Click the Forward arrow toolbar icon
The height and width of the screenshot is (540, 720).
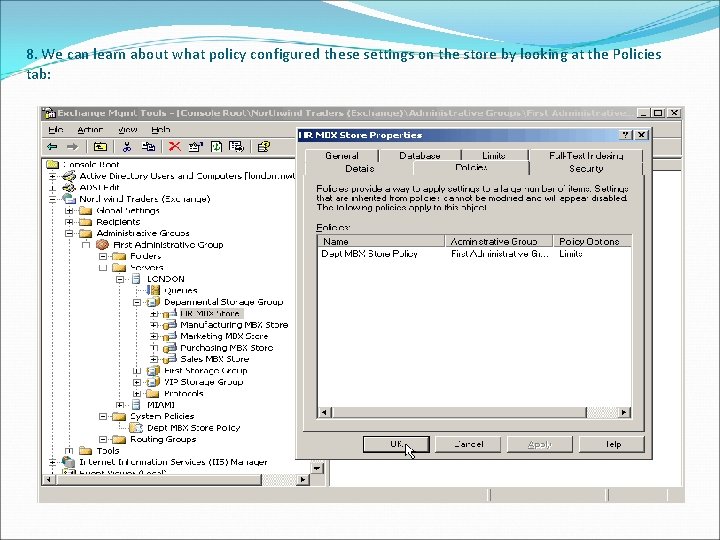pos(72,146)
